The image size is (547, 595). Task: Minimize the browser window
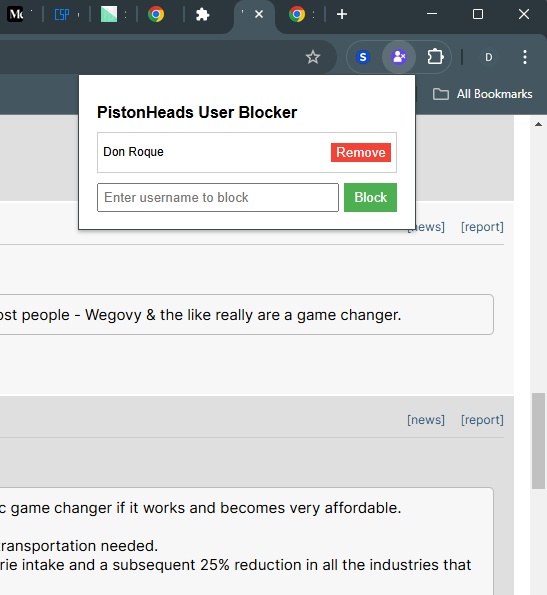coord(432,14)
